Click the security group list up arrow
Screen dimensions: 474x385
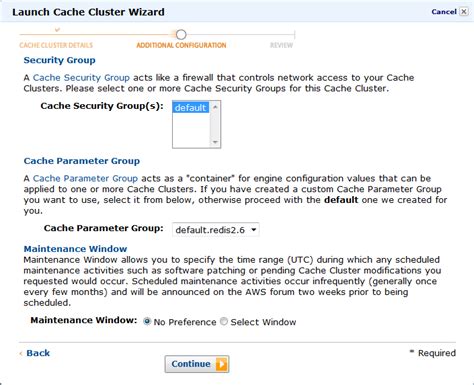[215, 107]
